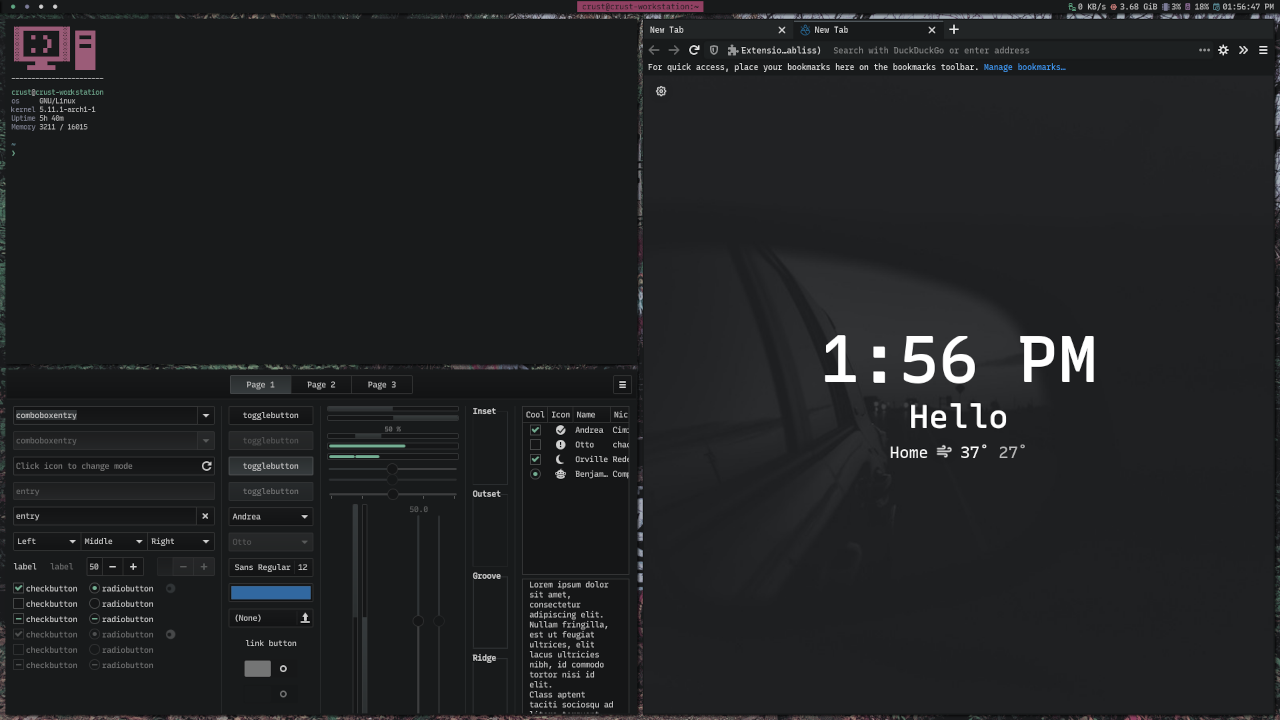Check the Cool checkbox in Otto row

tap(535, 445)
